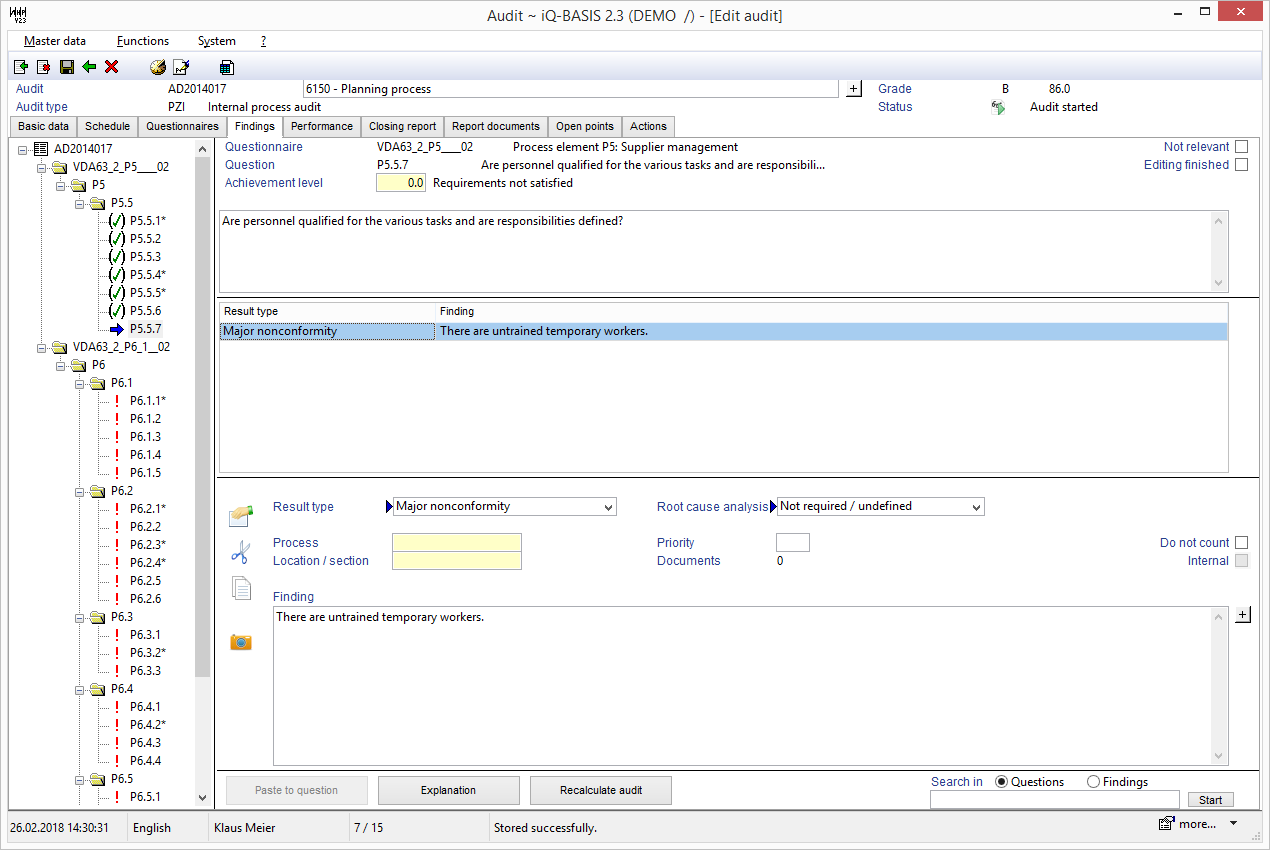Viewport: 1270px width, 850px height.
Task: Click into the Location / section input field
Action: pyautogui.click(x=457, y=561)
